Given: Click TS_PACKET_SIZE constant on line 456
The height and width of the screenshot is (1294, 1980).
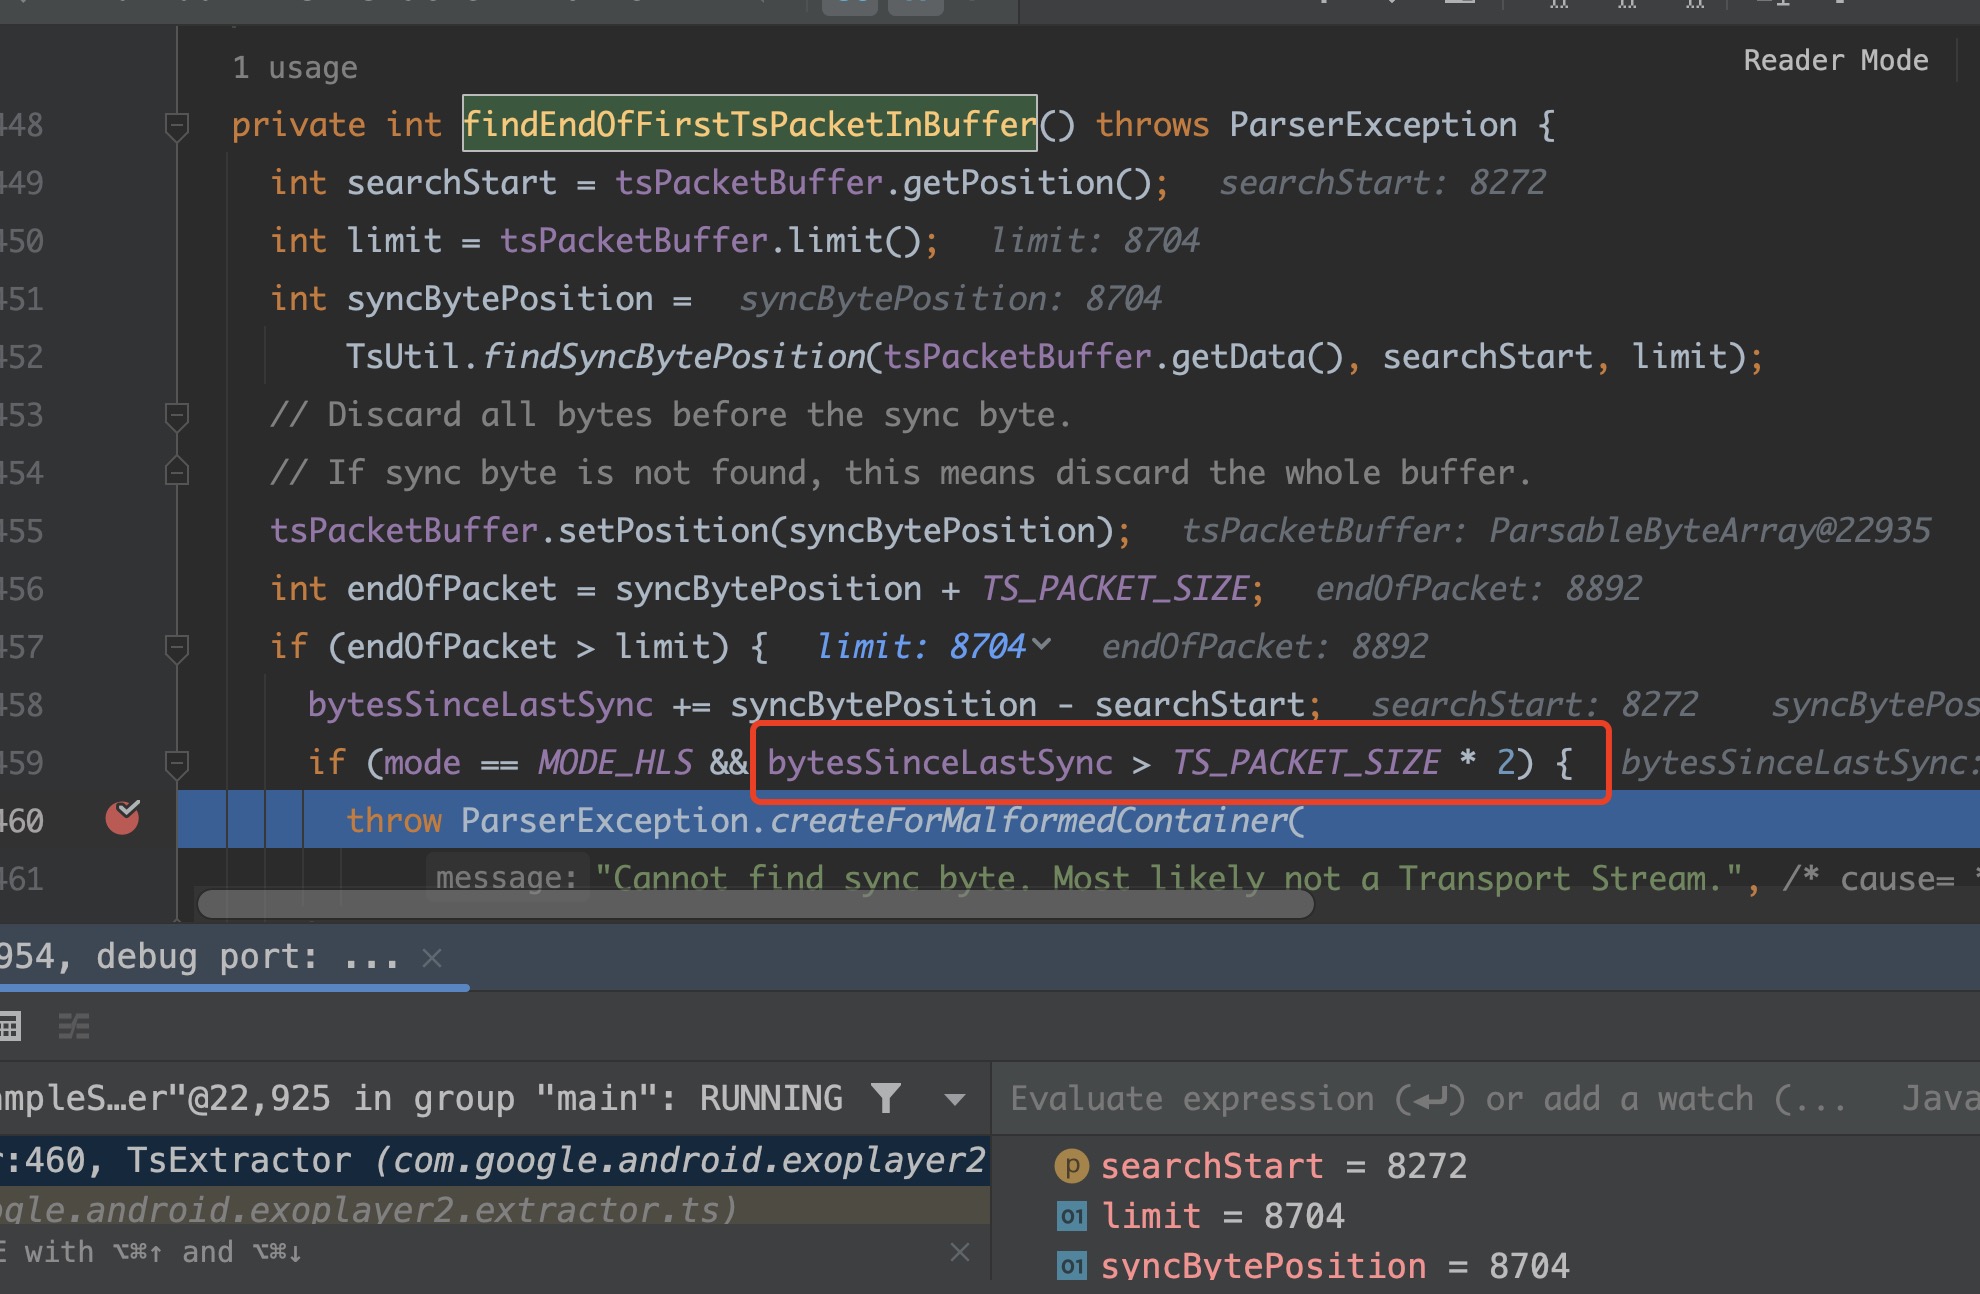Looking at the screenshot, I should click(x=1115, y=588).
